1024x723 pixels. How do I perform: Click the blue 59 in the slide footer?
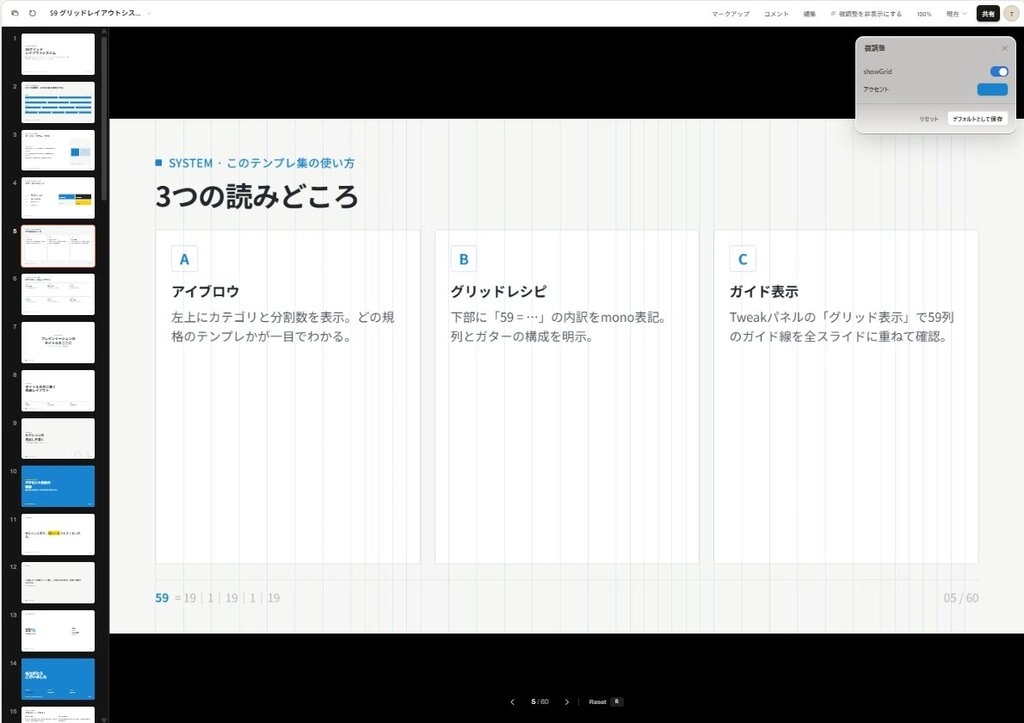point(162,598)
